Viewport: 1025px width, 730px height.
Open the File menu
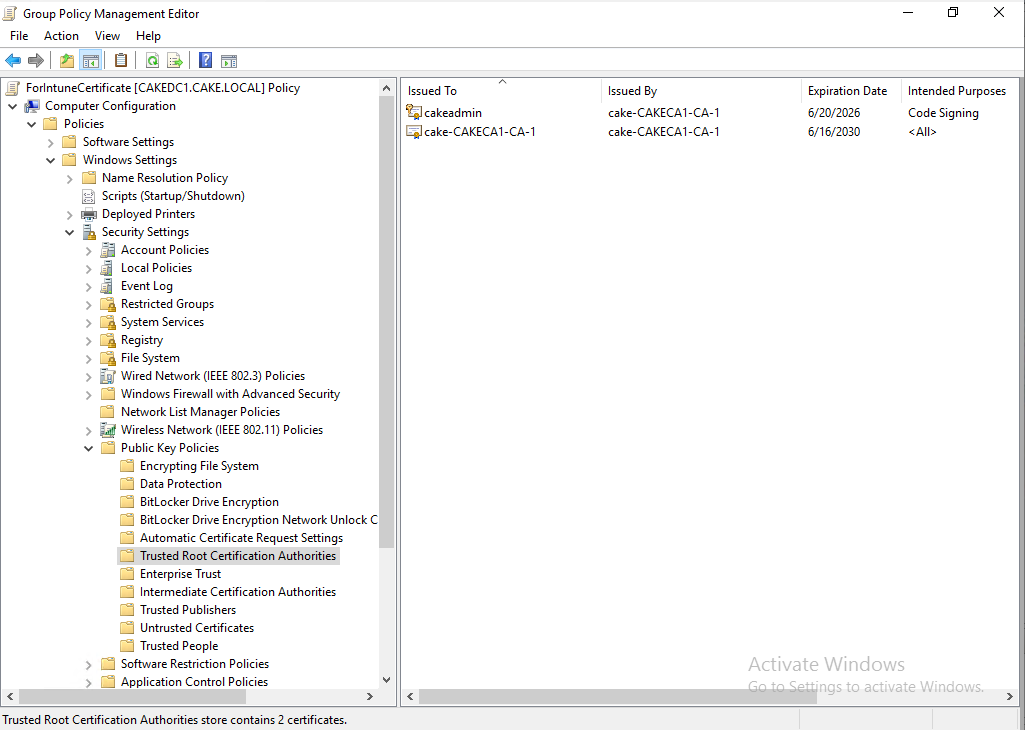(x=19, y=36)
